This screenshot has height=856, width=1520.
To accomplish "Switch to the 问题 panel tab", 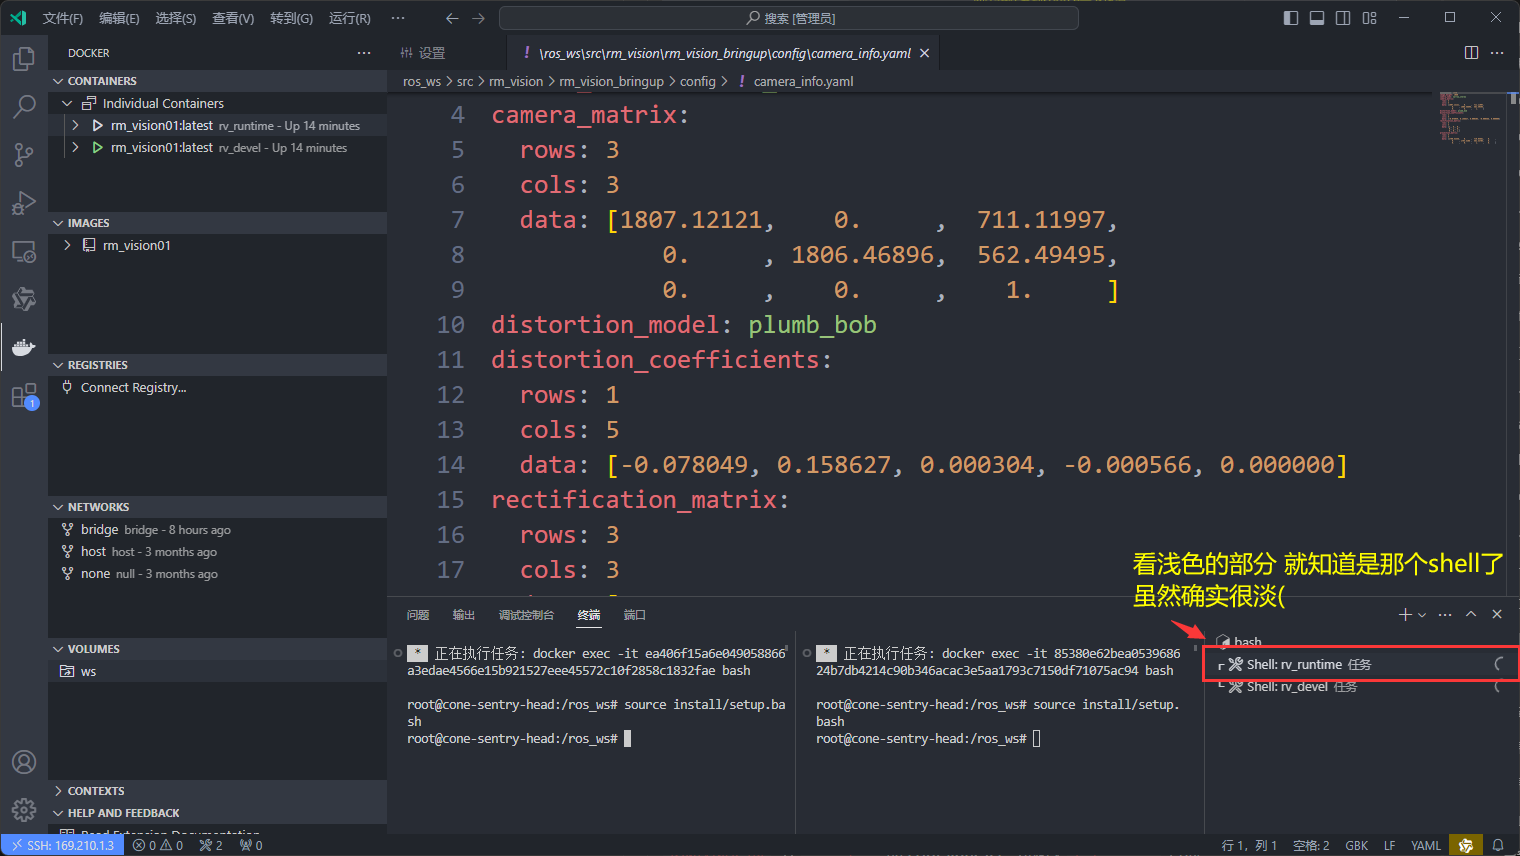I will [x=418, y=615].
